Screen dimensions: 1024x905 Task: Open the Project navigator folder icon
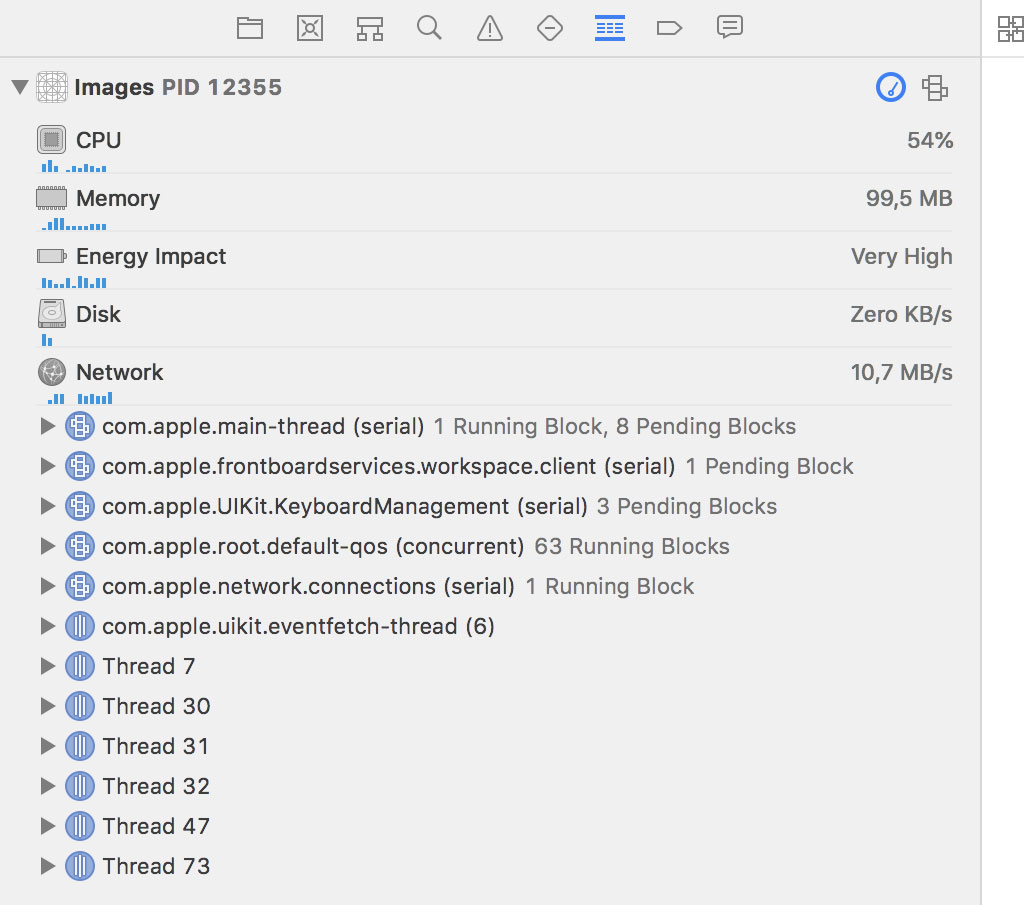250,28
